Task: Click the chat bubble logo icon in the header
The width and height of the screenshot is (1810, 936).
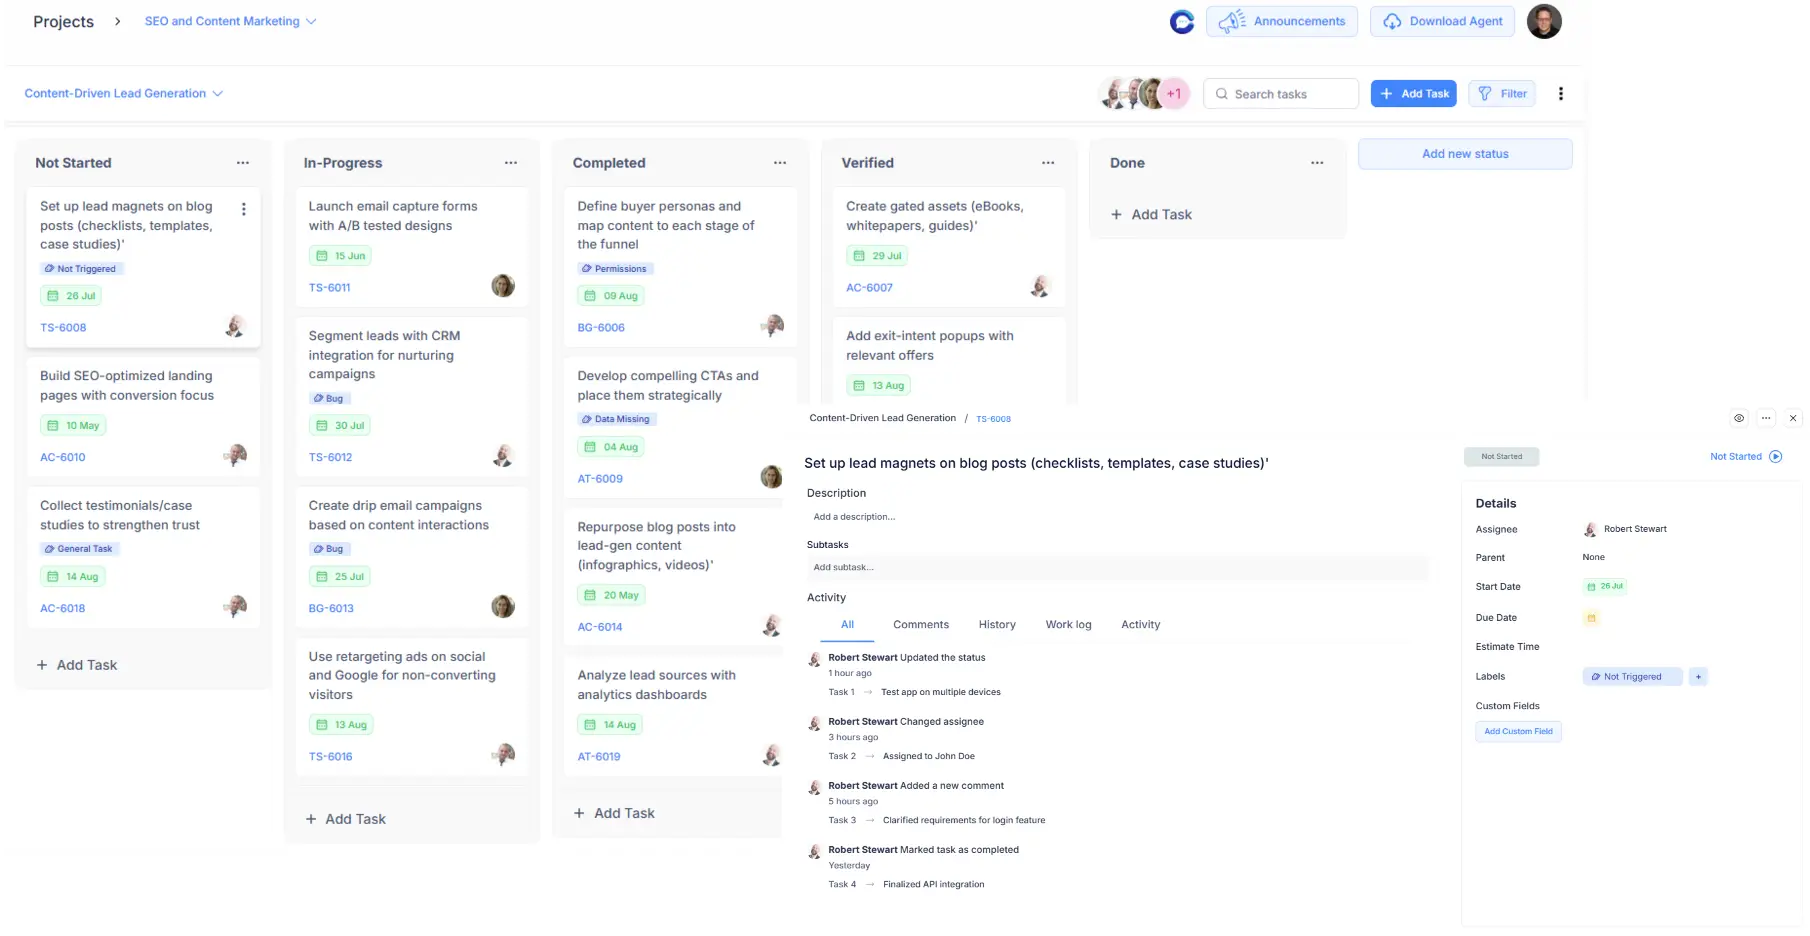Action: (1181, 21)
